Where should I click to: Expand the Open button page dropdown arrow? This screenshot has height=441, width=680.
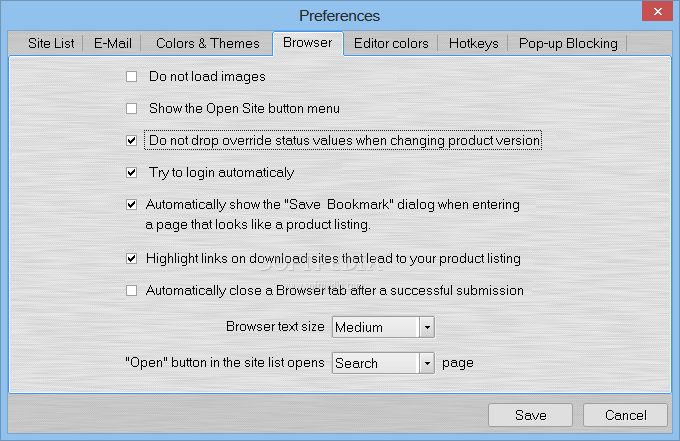pos(426,363)
